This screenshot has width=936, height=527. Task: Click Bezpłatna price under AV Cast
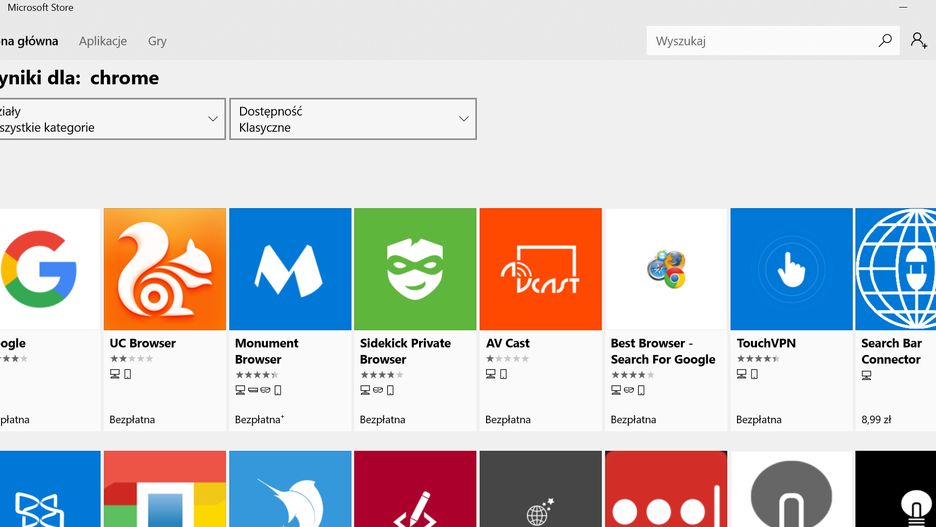(x=508, y=420)
